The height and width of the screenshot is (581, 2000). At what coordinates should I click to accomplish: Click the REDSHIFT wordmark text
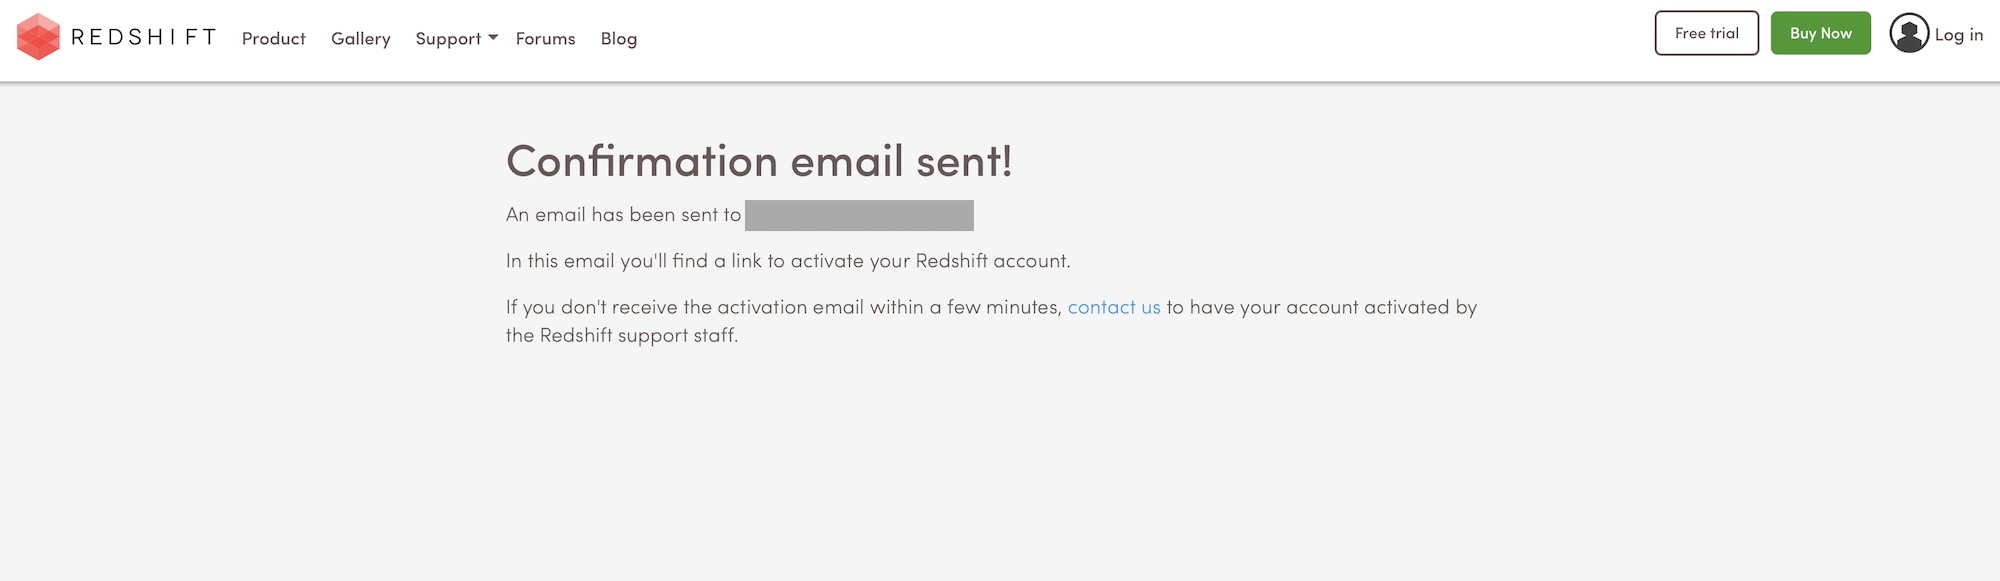(x=144, y=38)
